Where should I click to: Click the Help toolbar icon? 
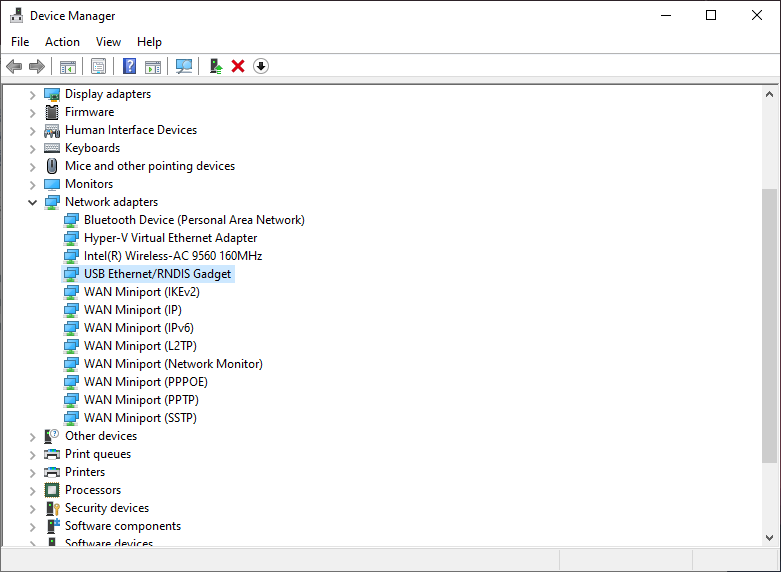tap(129, 66)
